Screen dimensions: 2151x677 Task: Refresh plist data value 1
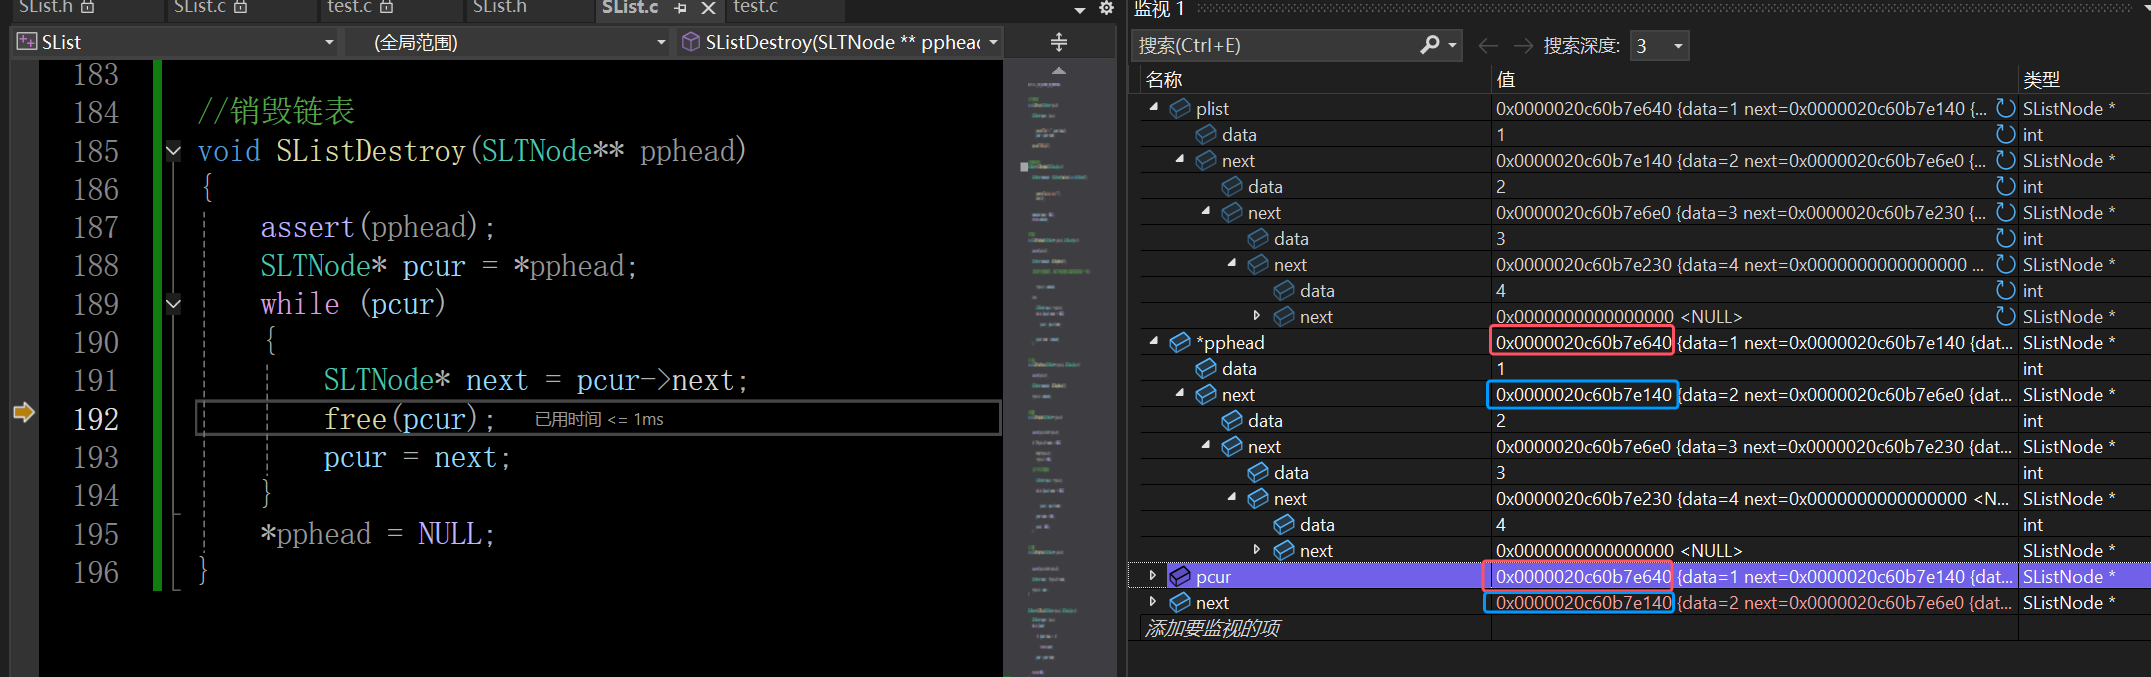click(x=2005, y=134)
